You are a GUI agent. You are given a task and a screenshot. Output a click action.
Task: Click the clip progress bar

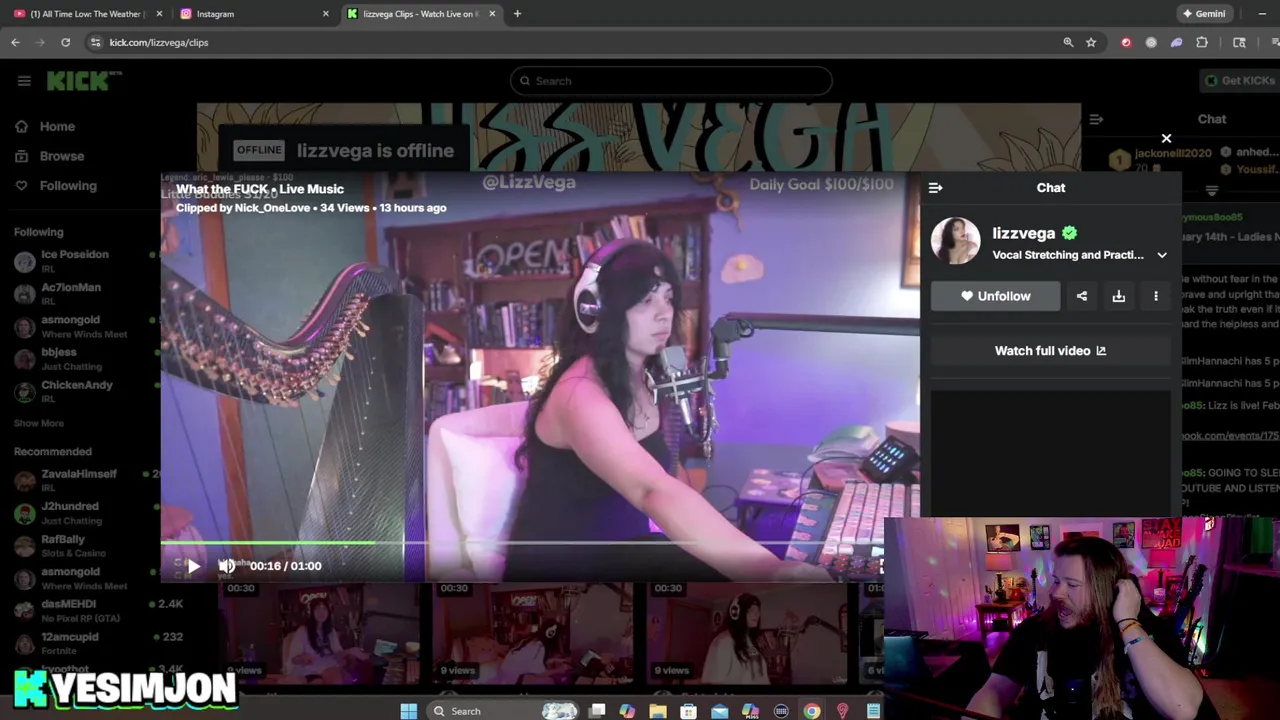(x=522, y=544)
